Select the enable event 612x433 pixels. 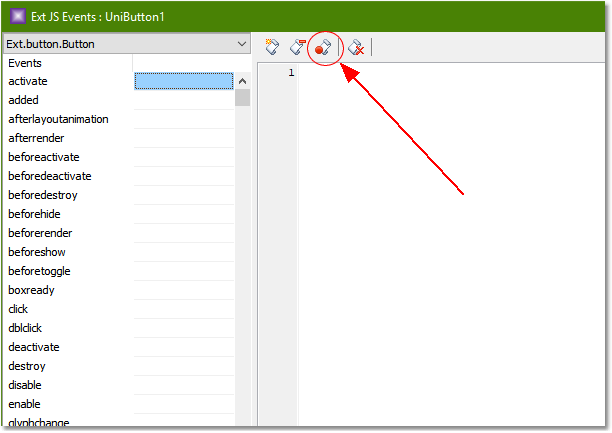pyautogui.click(x=24, y=404)
